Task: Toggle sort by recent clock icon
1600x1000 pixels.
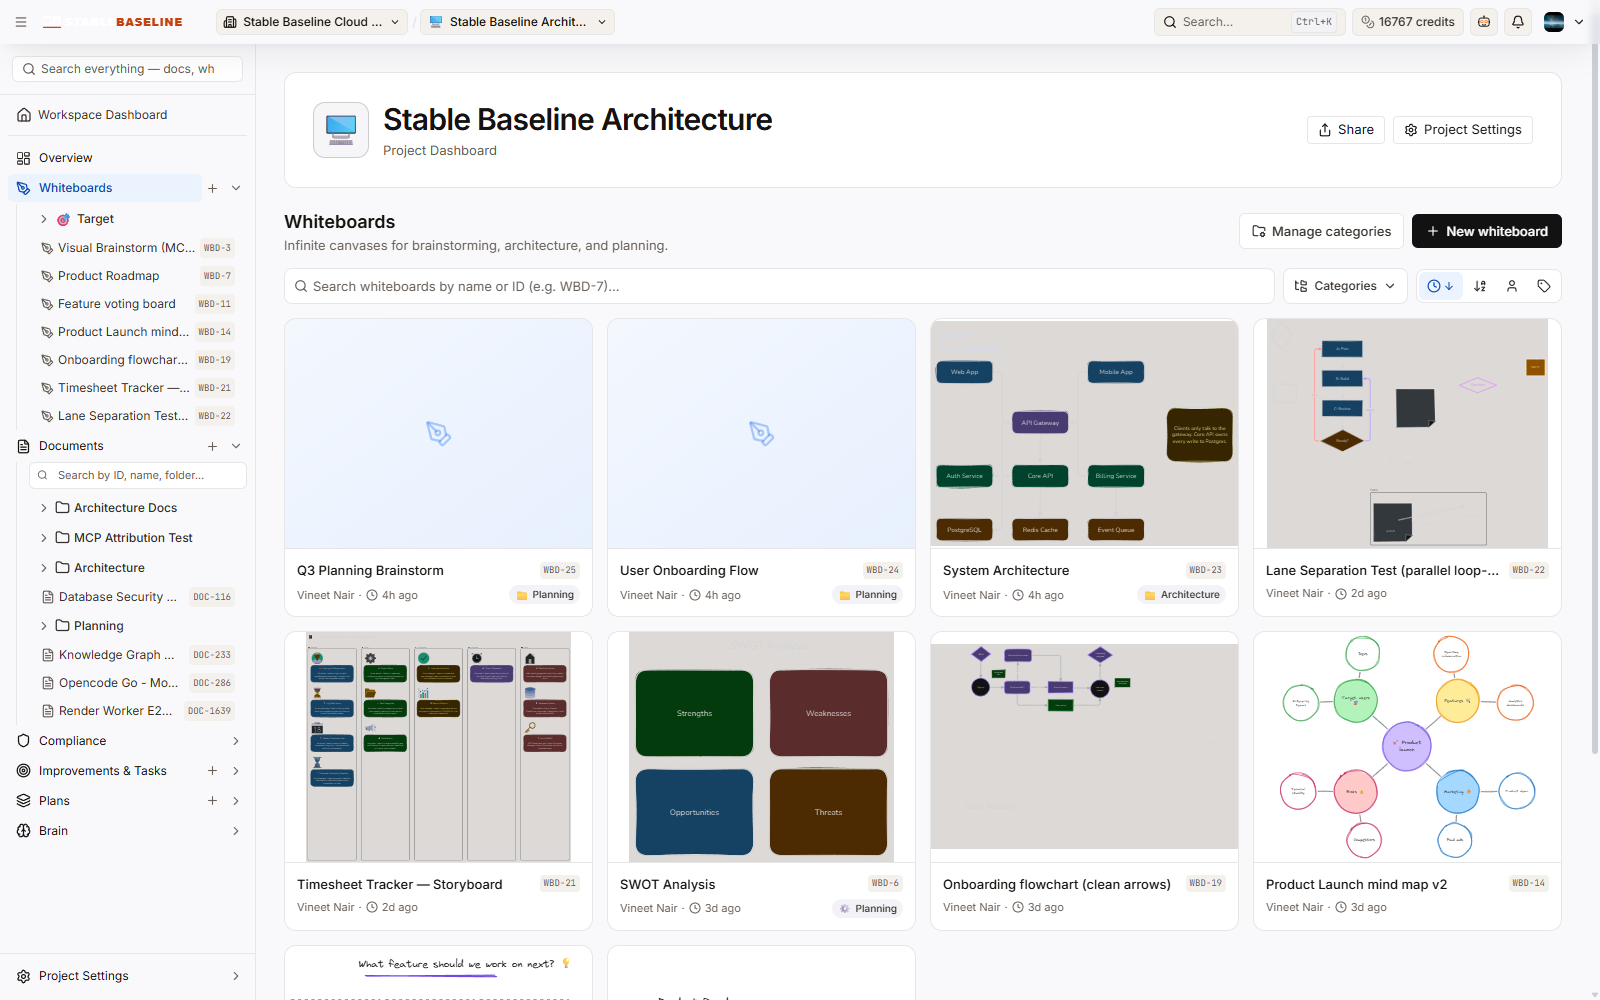Action: click(1440, 286)
